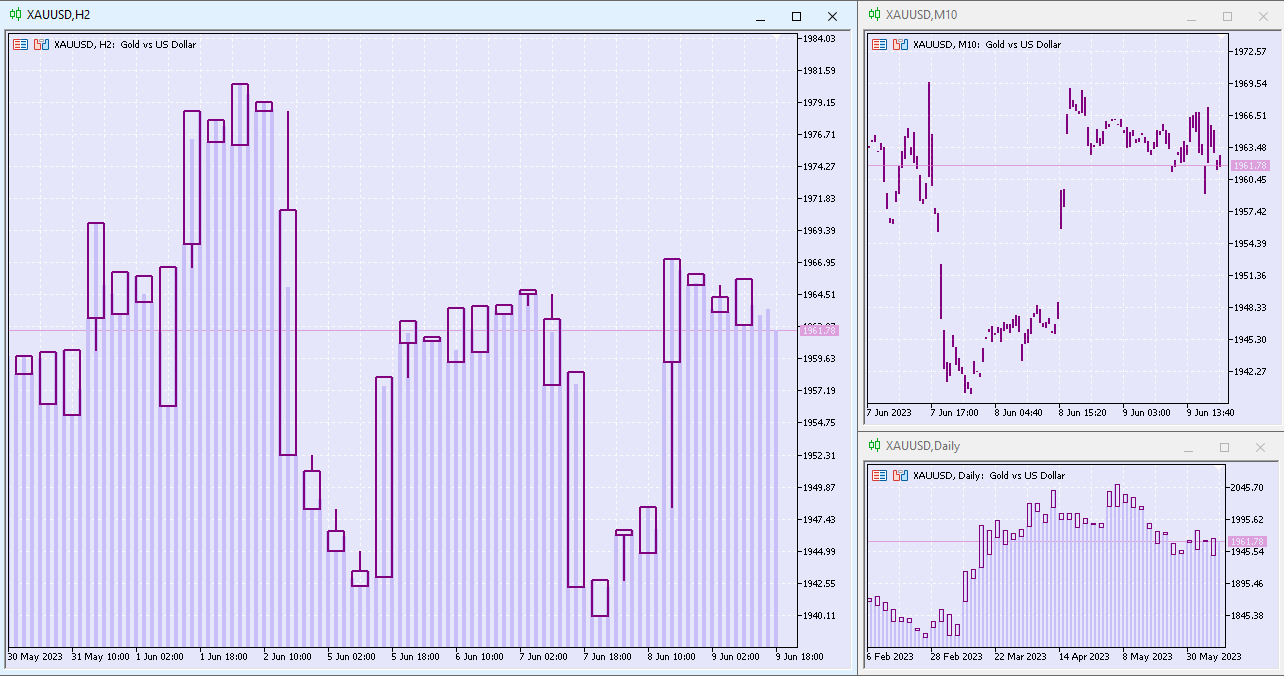The width and height of the screenshot is (1284, 676).
Task: Click the 1972.57 price label in M10 chart
Action: [1251, 51]
